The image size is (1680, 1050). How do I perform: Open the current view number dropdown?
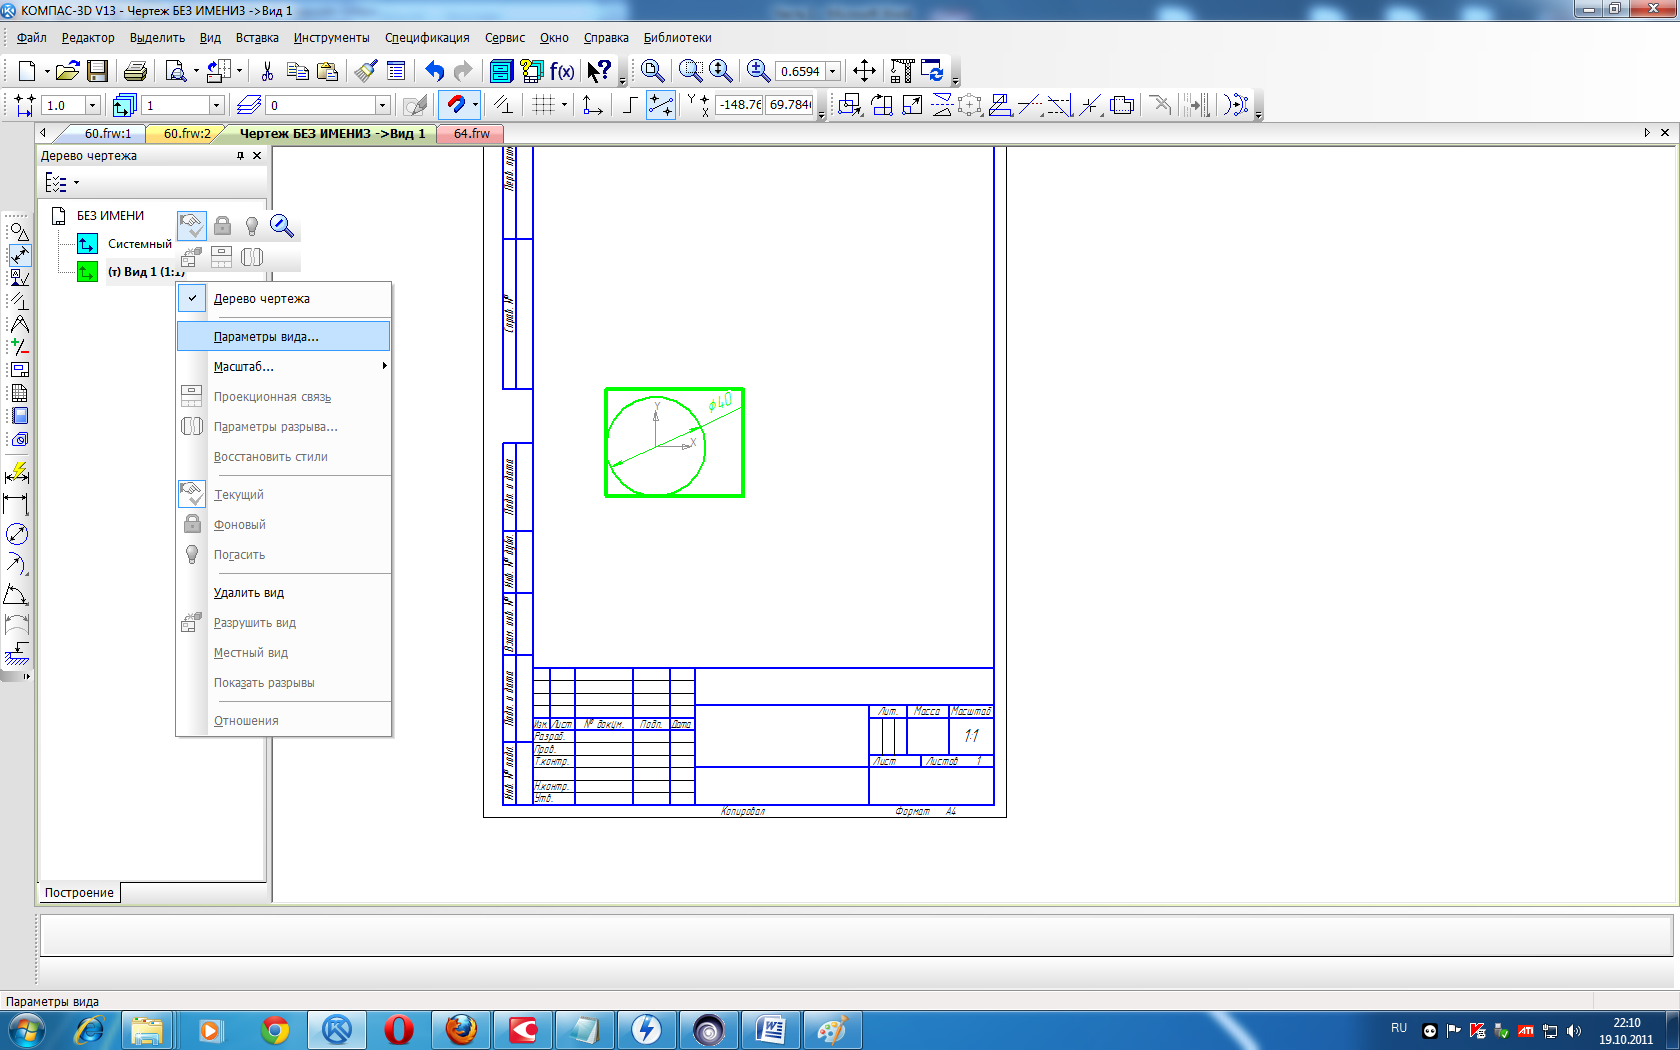coord(216,105)
